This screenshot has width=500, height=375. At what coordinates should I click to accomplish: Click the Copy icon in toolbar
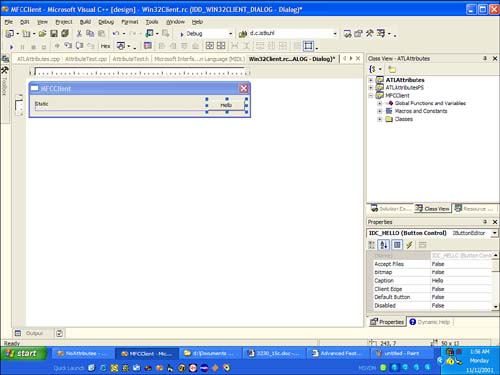coord(90,34)
